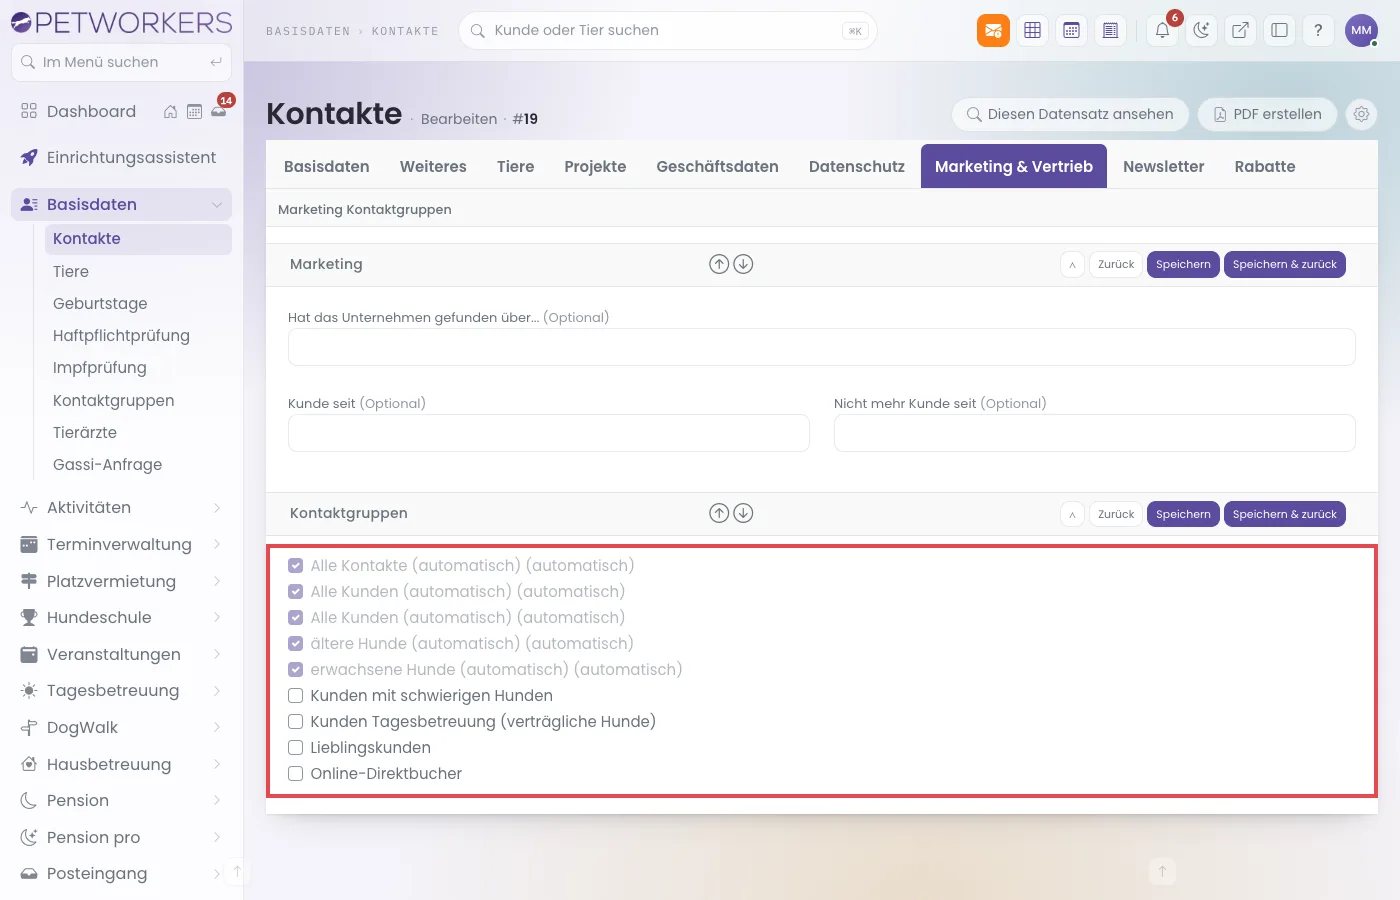Click the Kunde seit date field
Viewport: 1400px width, 900px height.
(x=549, y=433)
